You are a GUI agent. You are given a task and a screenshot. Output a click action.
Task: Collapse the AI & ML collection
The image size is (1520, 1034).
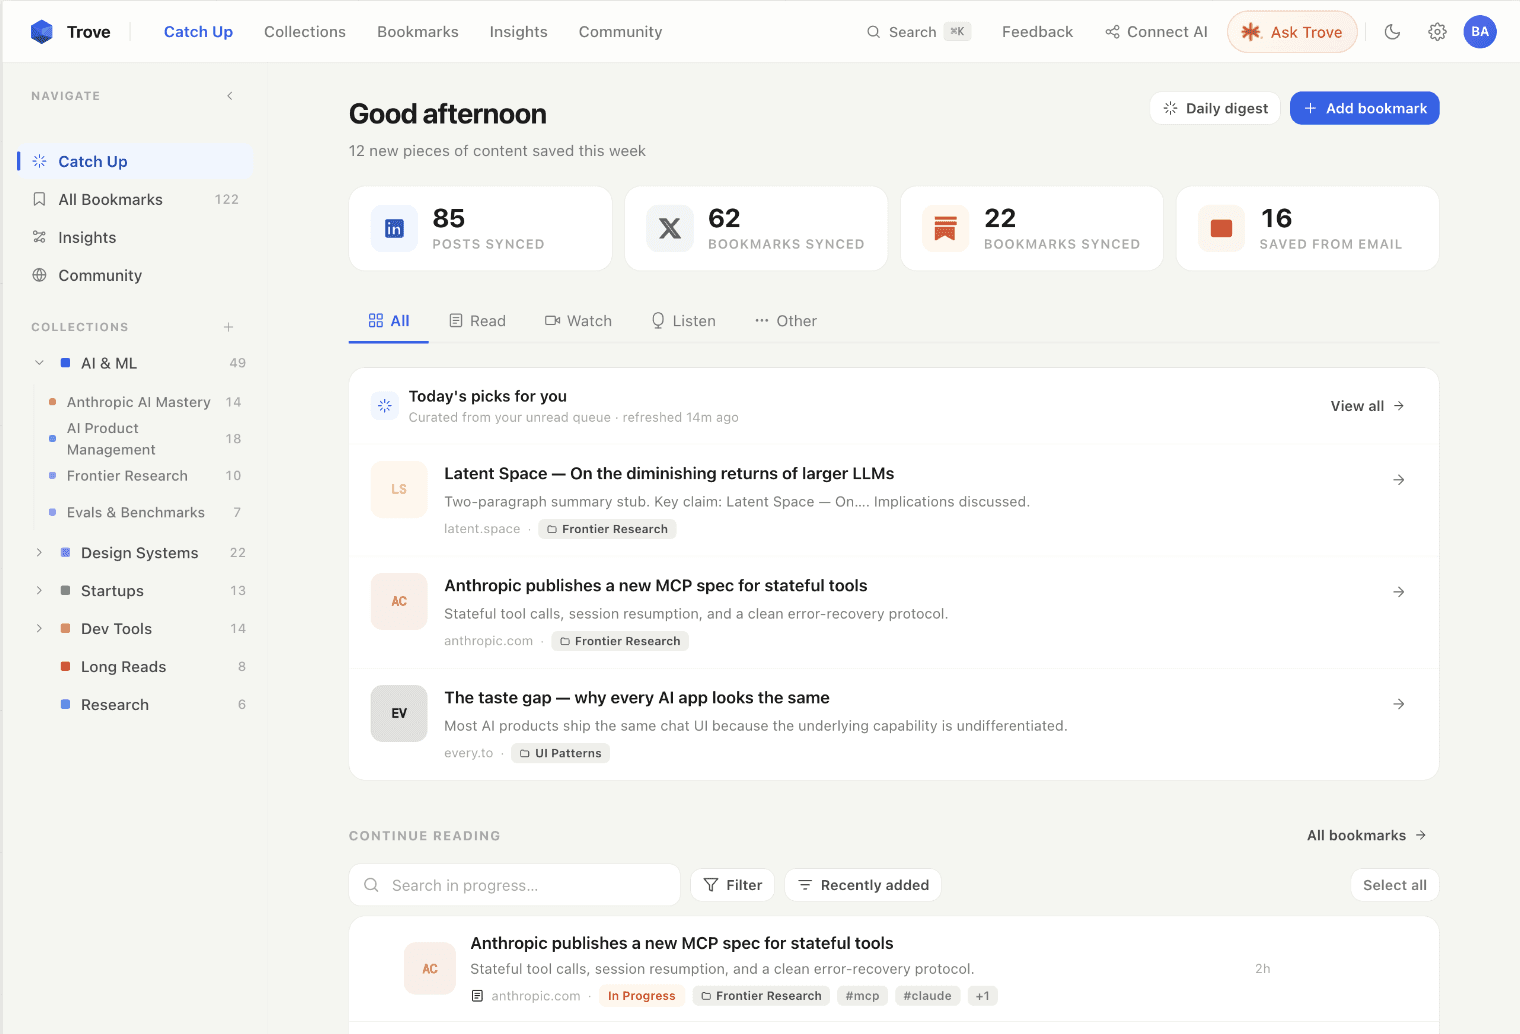click(39, 363)
